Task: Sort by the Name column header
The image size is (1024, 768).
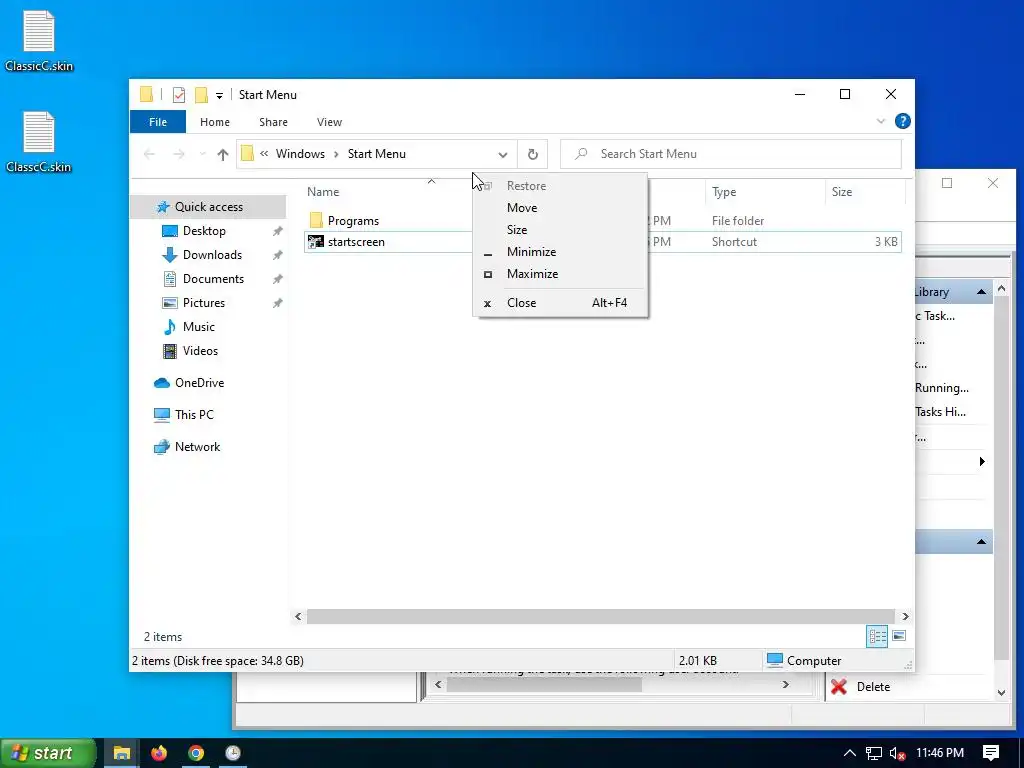Action: pos(323,192)
